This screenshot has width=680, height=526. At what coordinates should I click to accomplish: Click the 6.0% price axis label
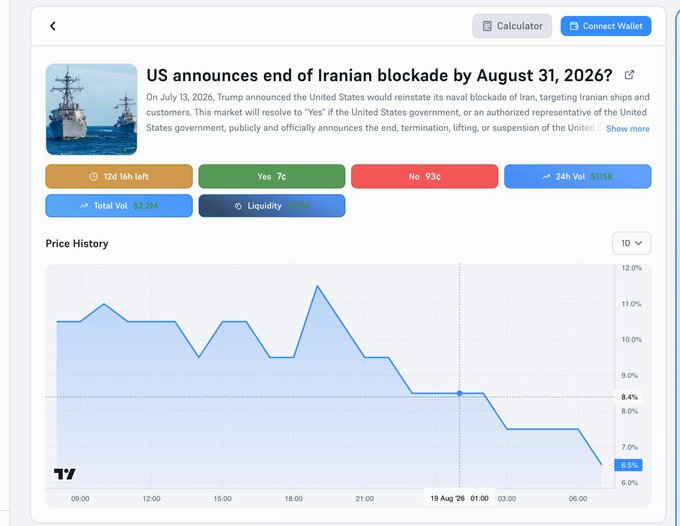point(630,483)
